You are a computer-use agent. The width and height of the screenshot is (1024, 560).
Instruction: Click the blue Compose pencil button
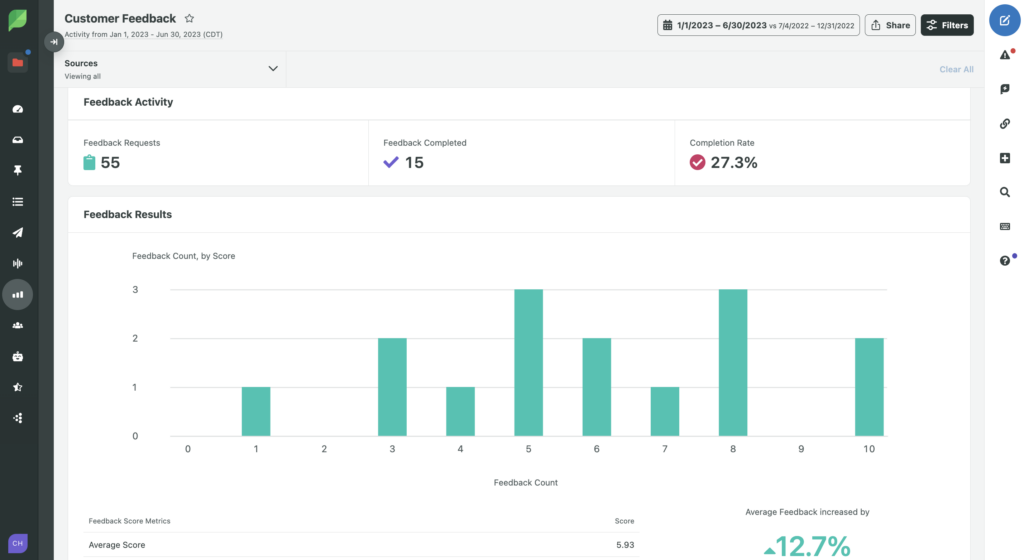[1005, 21]
